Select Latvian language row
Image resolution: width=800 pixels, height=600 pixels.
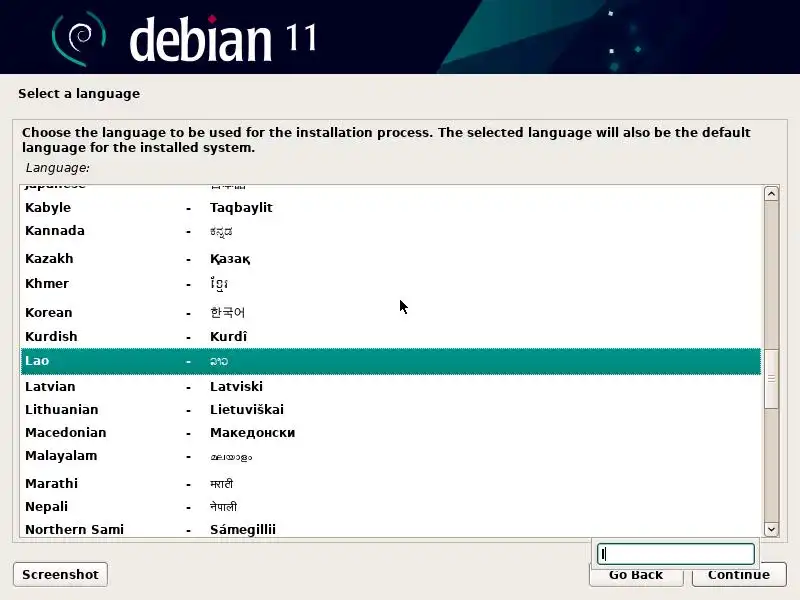pyautogui.click(x=391, y=387)
